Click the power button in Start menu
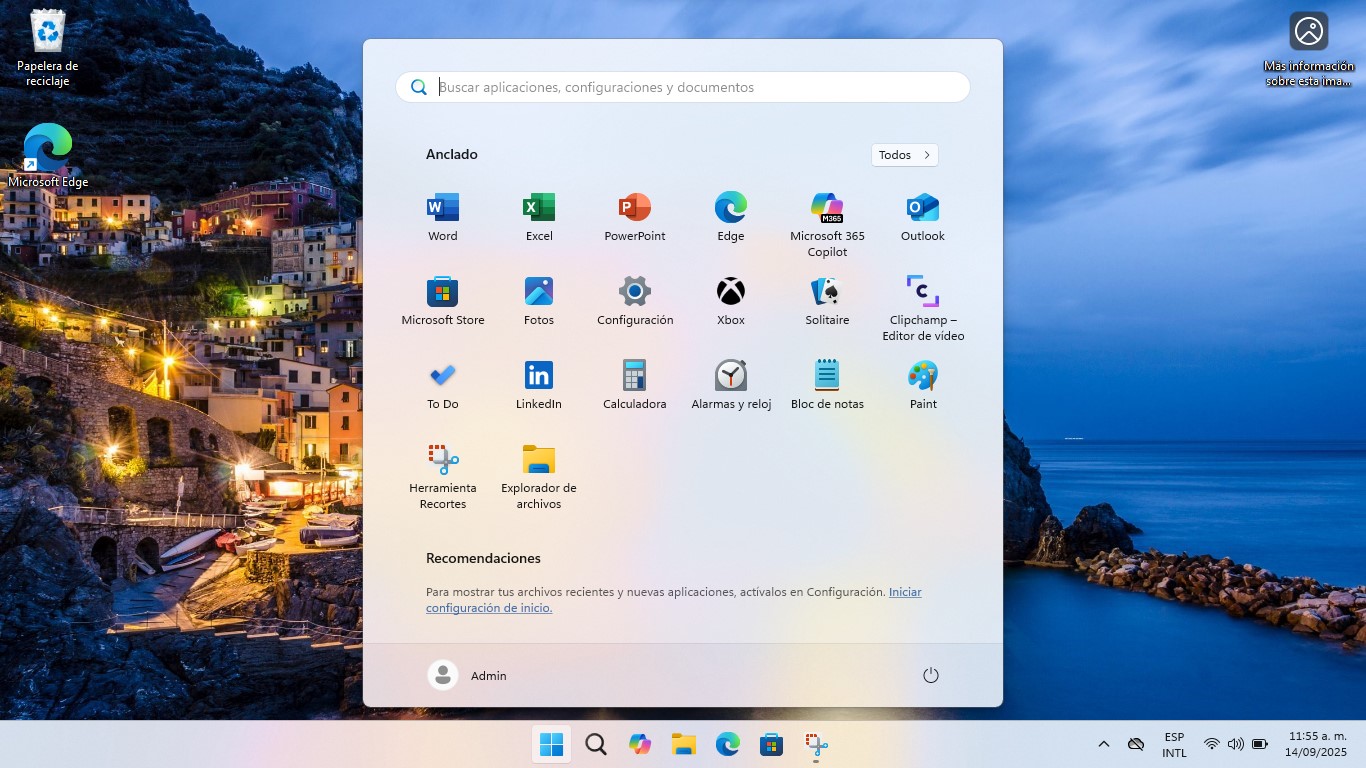The height and width of the screenshot is (768, 1366). [x=930, y=675]
